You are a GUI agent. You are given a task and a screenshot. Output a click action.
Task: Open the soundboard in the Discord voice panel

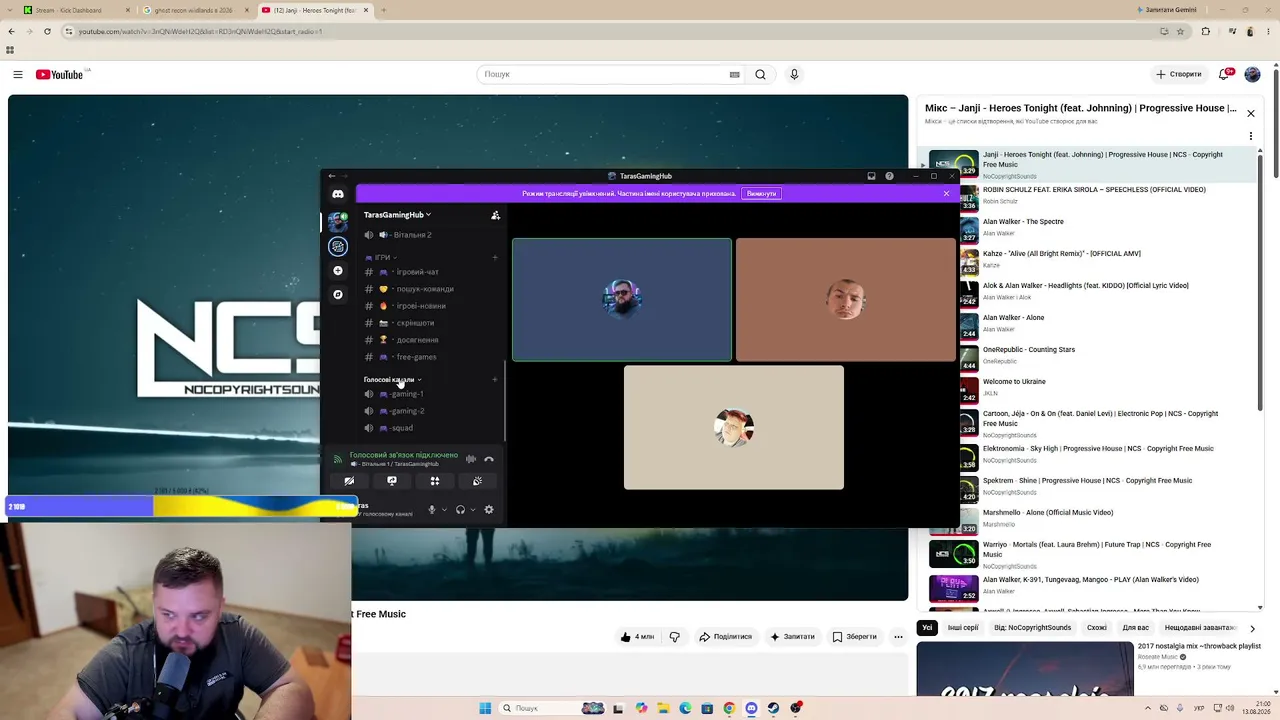pyautogui.click(x=477, y=481)
